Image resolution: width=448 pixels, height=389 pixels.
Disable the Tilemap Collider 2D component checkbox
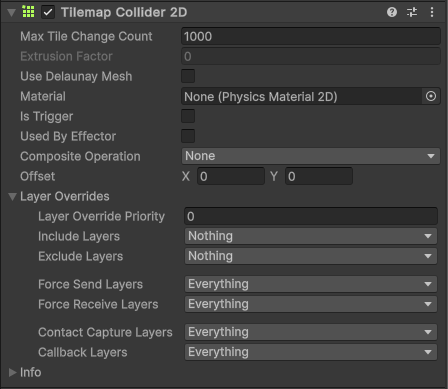(48, 12)
